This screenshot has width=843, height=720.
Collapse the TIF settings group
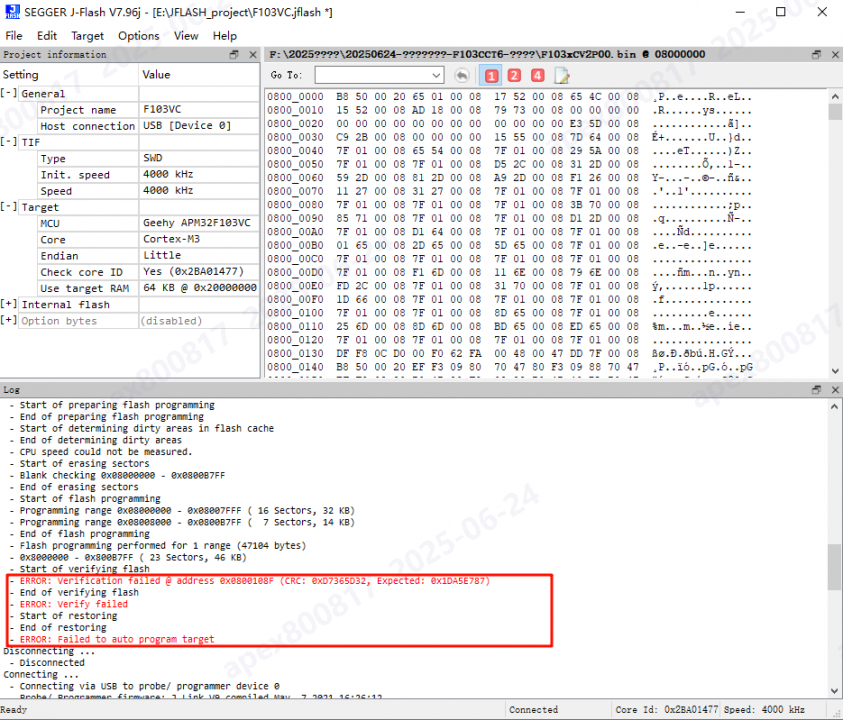pos(9,142)
